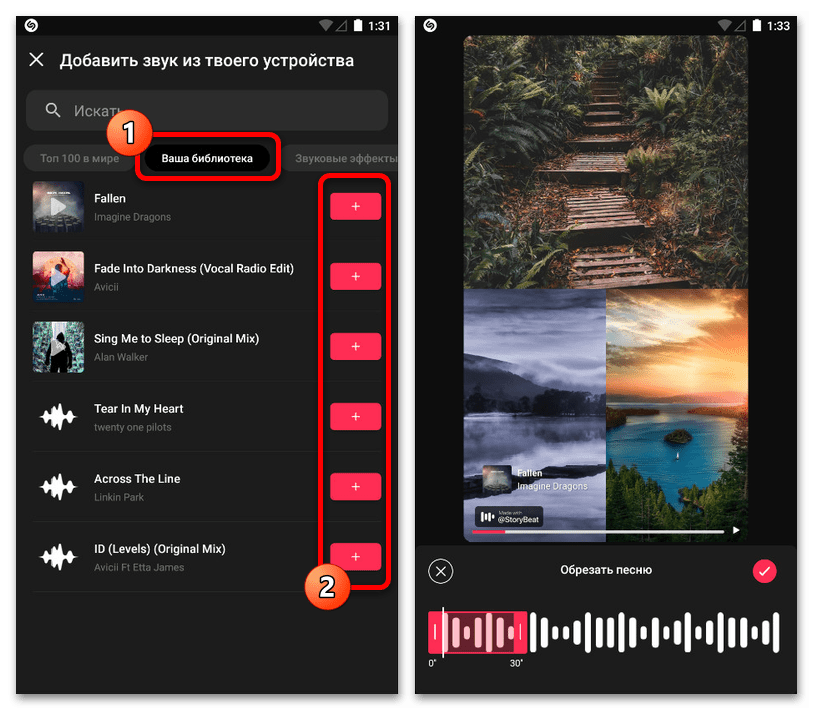The image size is (813, 710).
Task: Add the Fallen track with plus button
Action: point(356,206)
